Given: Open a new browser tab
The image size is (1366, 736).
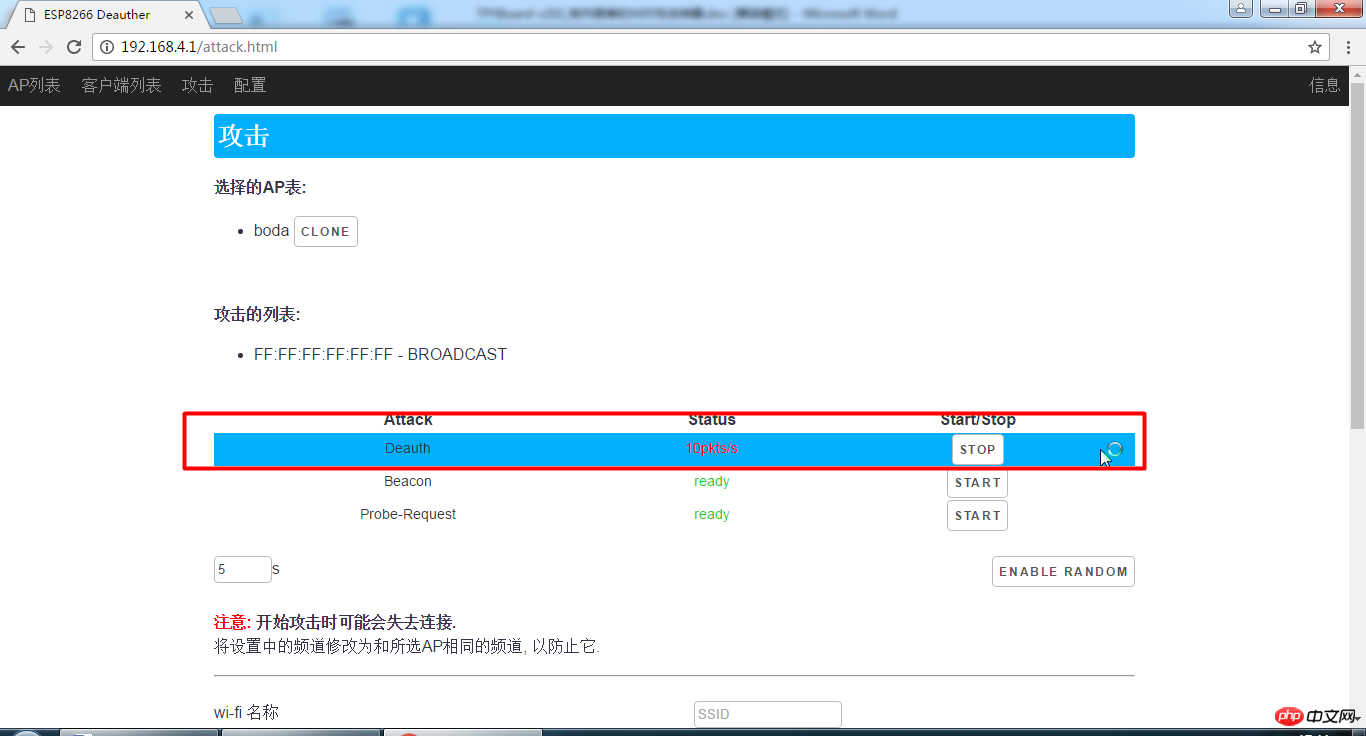Looking at the screenshot, I should [x=227, y=15].
